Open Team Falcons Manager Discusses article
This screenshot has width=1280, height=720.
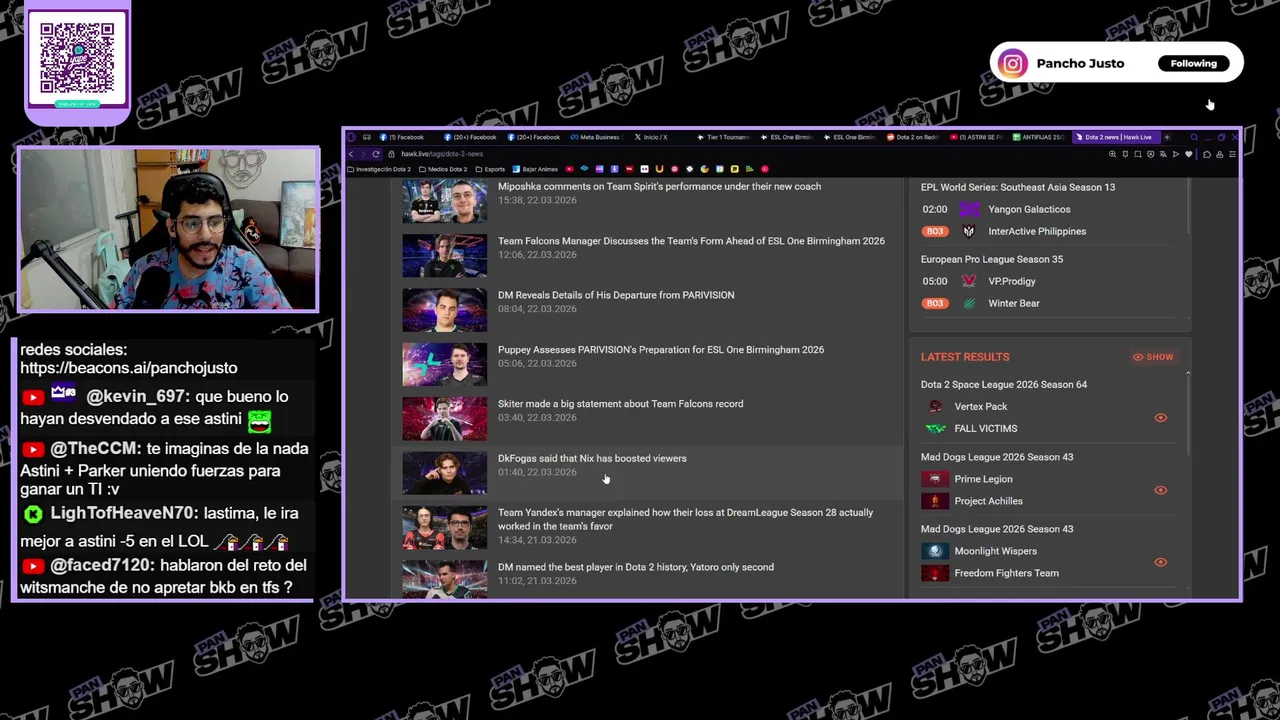pyautogui.click(x=691, y=241)
